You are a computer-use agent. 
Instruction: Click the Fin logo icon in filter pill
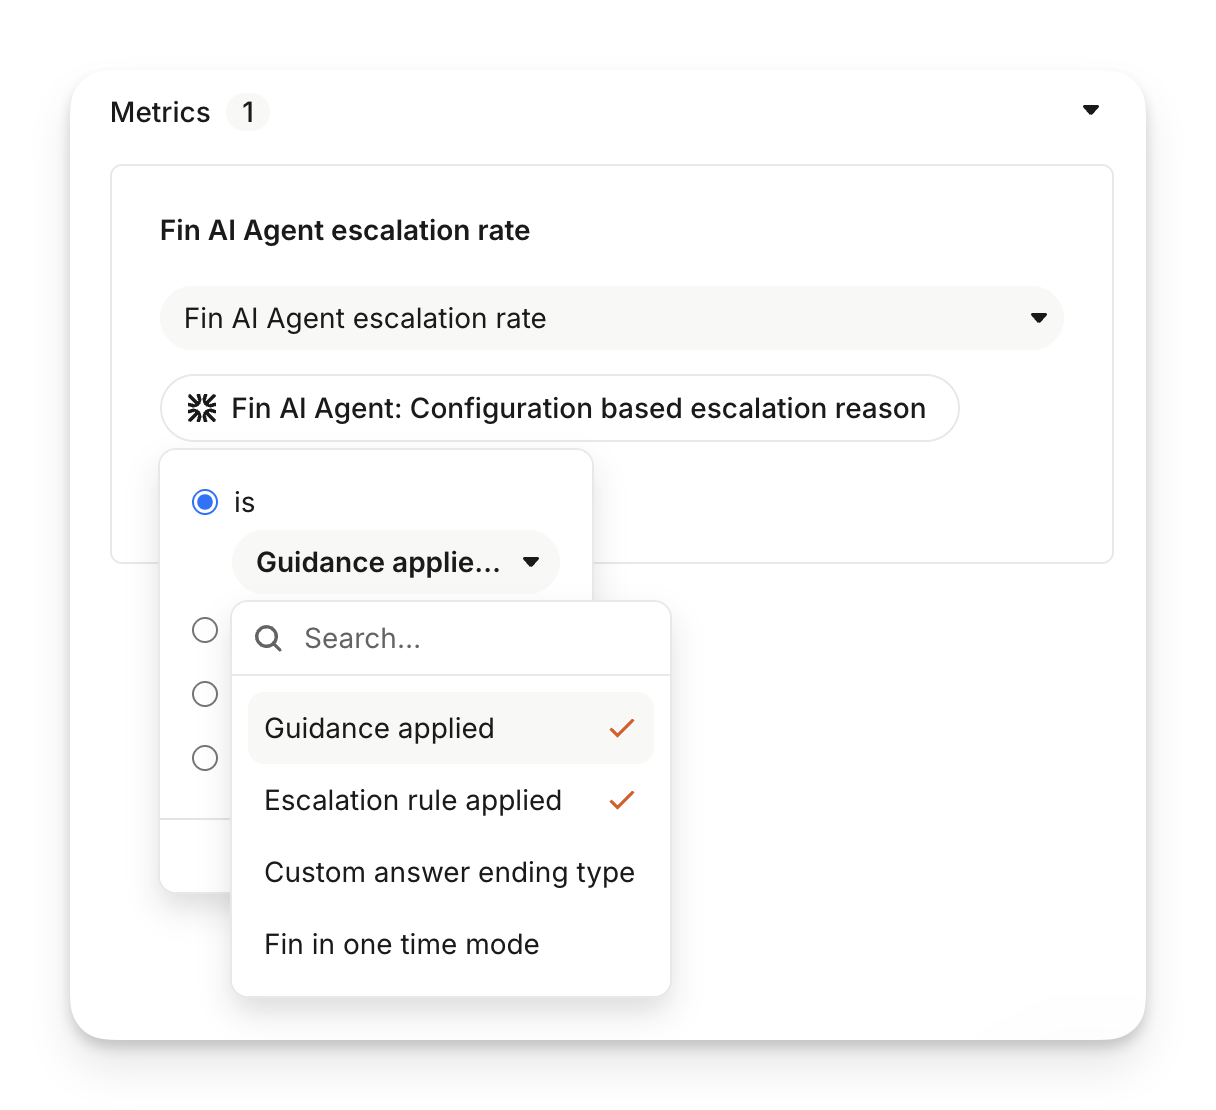pos(202,408)
